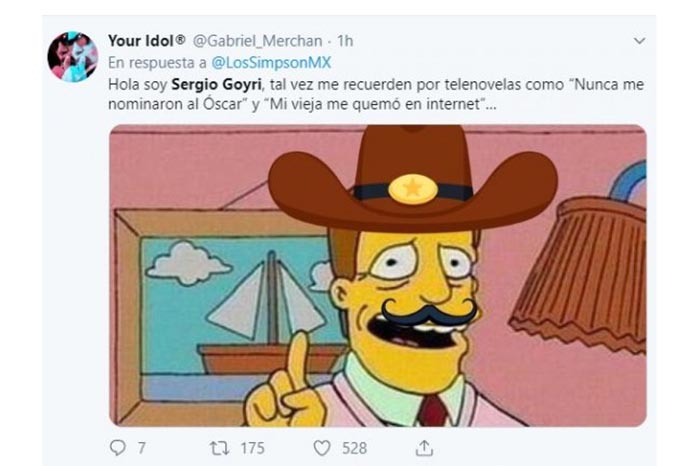Click the tweet text about telenovelas
Screen dimensions: 700x466
[376, 94]
